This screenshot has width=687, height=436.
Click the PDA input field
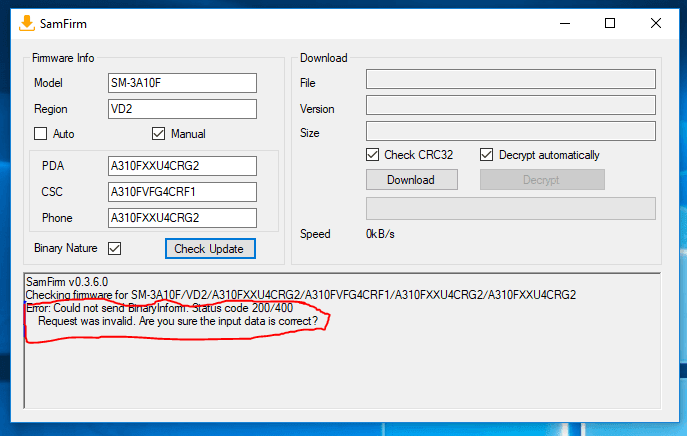tap(182, 166)
